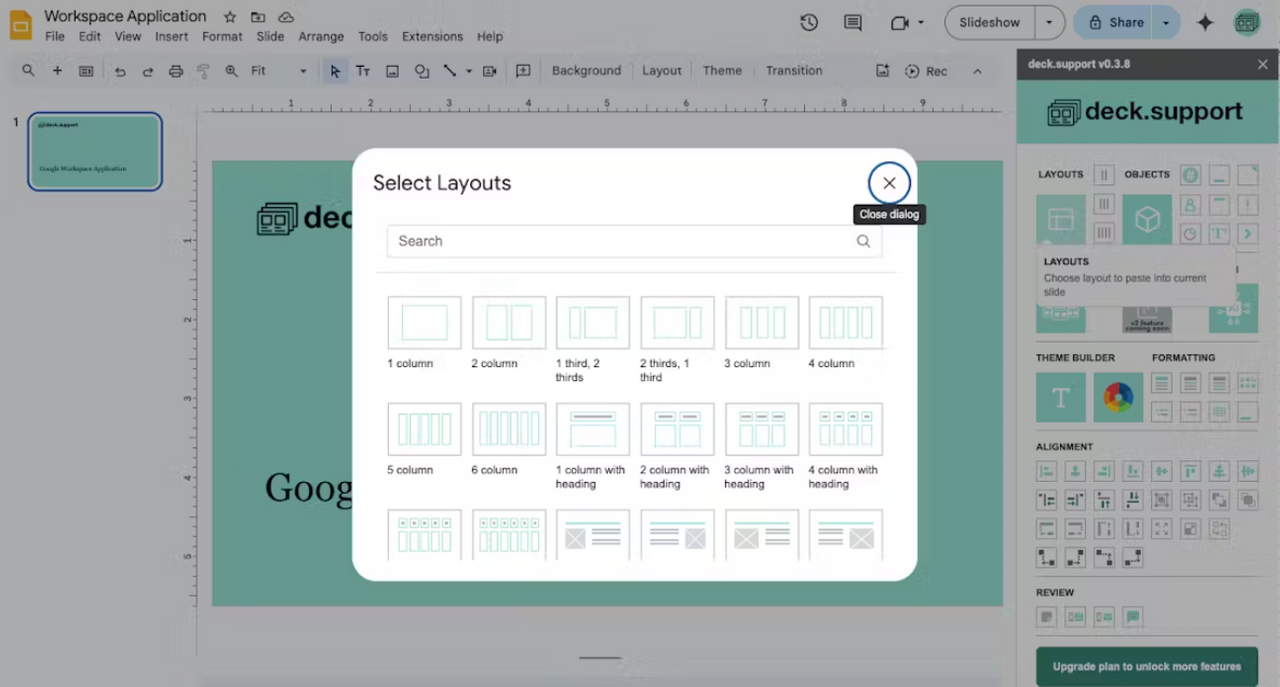Expand the Slideshow options arrow

coord(1049,22)
